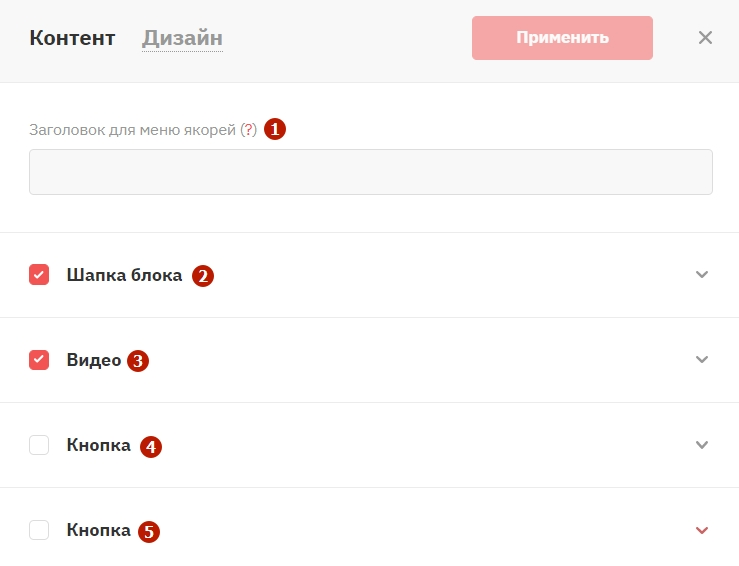This screenshot has width=739, height=566.
Task: Enable the Кнопка checkbox marked 4
Action: pyautogui.click(x=39, y=445)
